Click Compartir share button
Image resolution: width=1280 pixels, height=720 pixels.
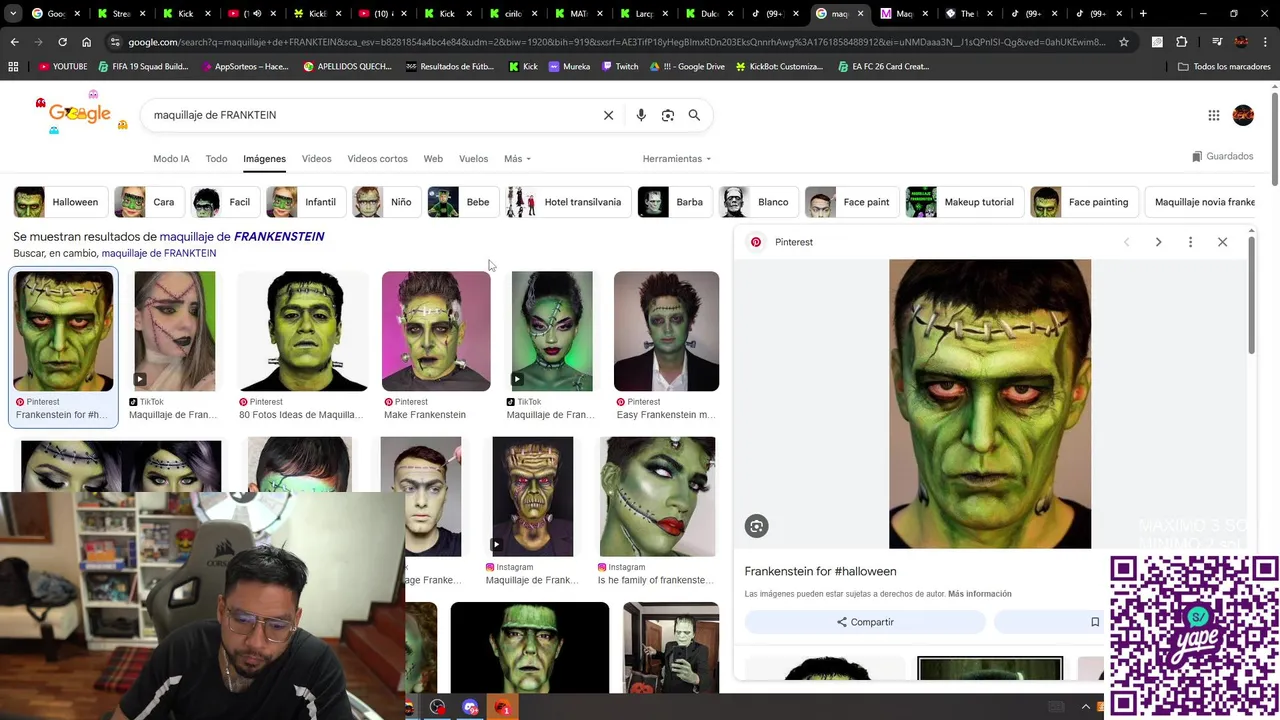(865, 622)
